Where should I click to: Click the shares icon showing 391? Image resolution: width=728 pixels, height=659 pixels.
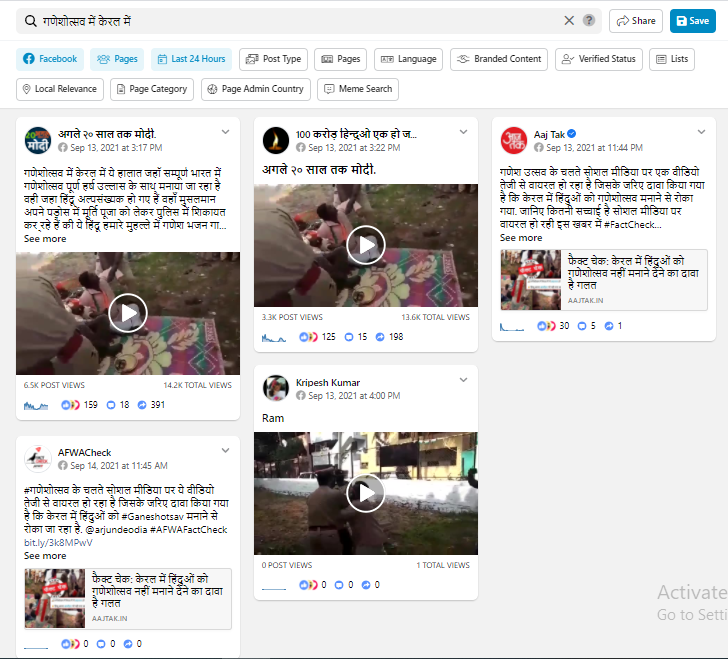[142, 405]
